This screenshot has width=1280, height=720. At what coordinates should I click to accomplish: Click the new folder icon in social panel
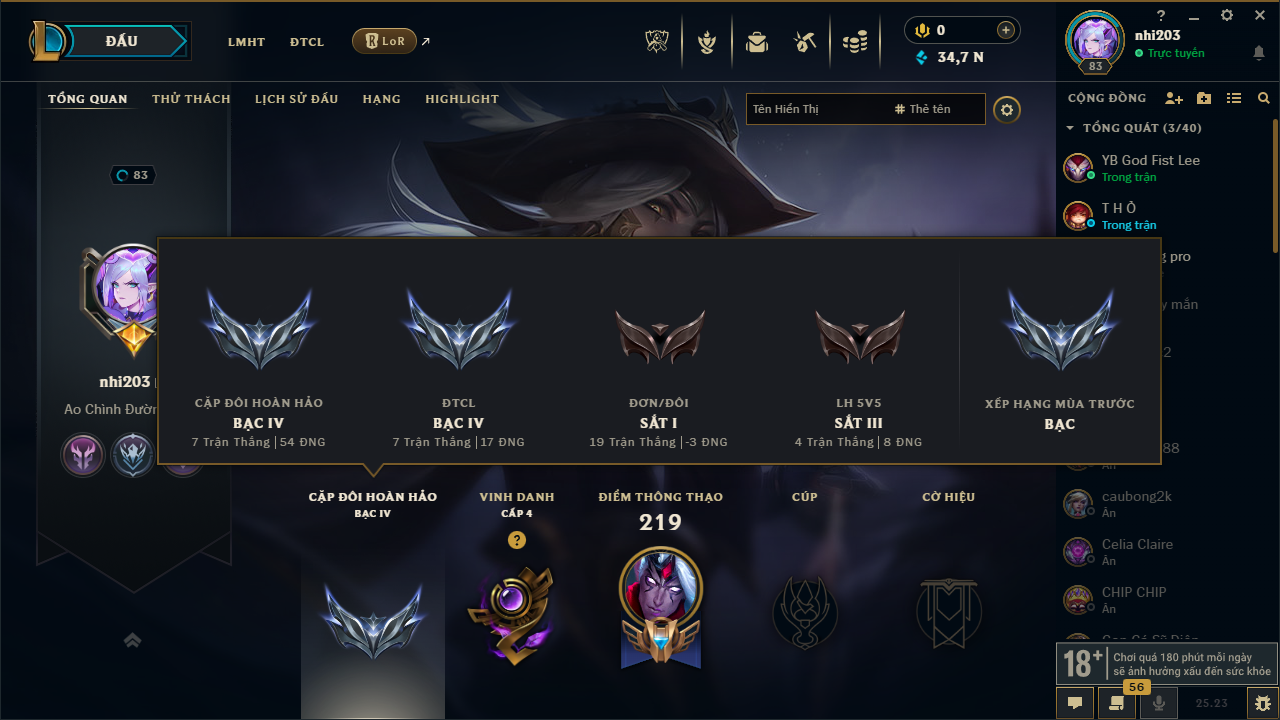pyautogui.click(x=1204, y=98)
